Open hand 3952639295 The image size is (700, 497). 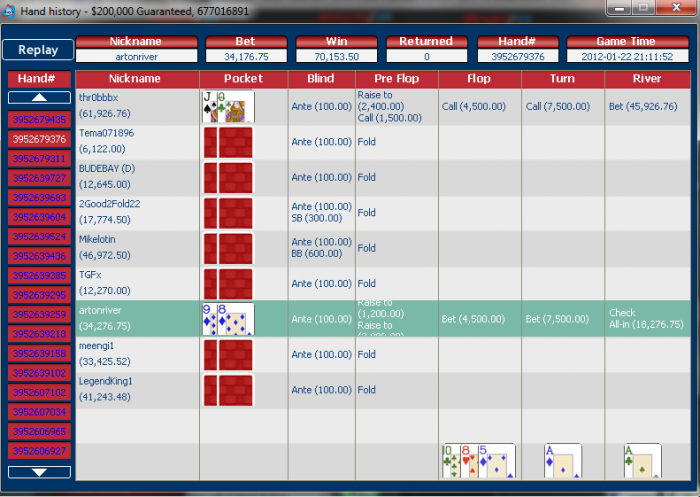tap(39, 295)
